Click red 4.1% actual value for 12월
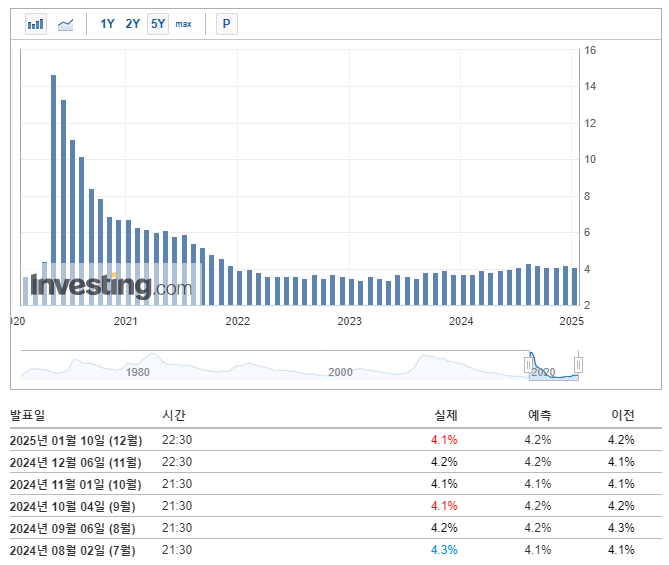Screen dimensions: 669x565 click(x=444, y=440)
